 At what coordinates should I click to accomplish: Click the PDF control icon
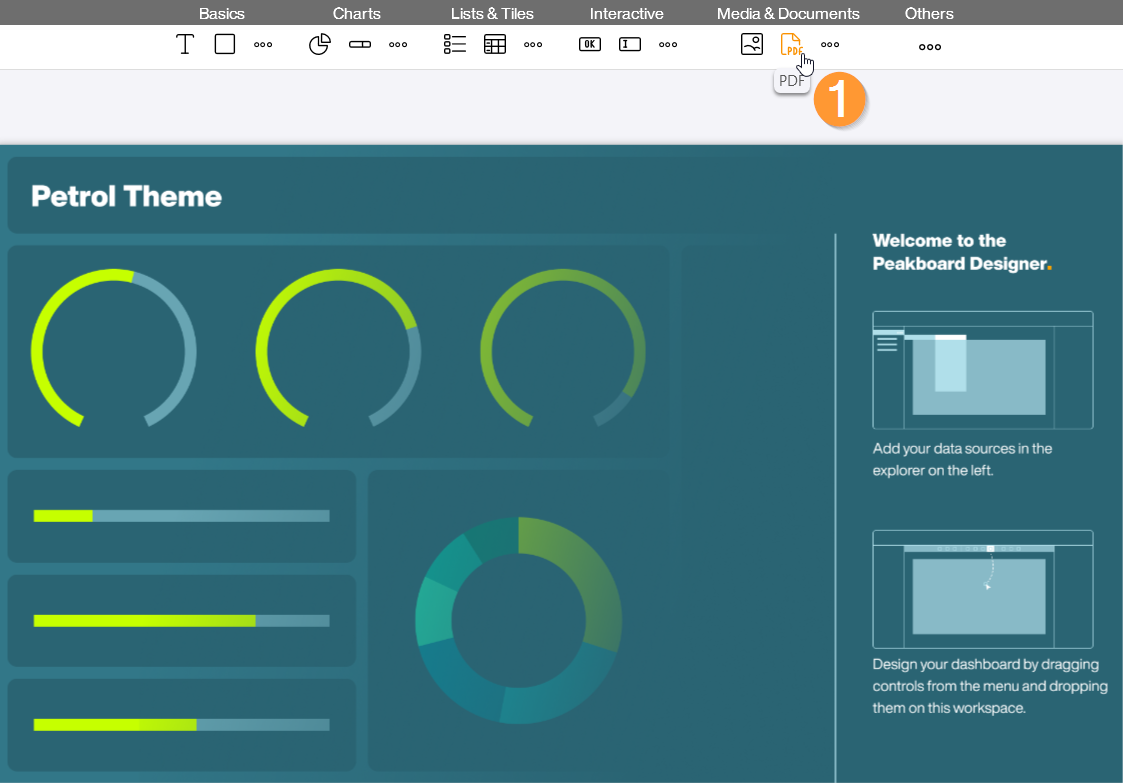tap(791, 44)
